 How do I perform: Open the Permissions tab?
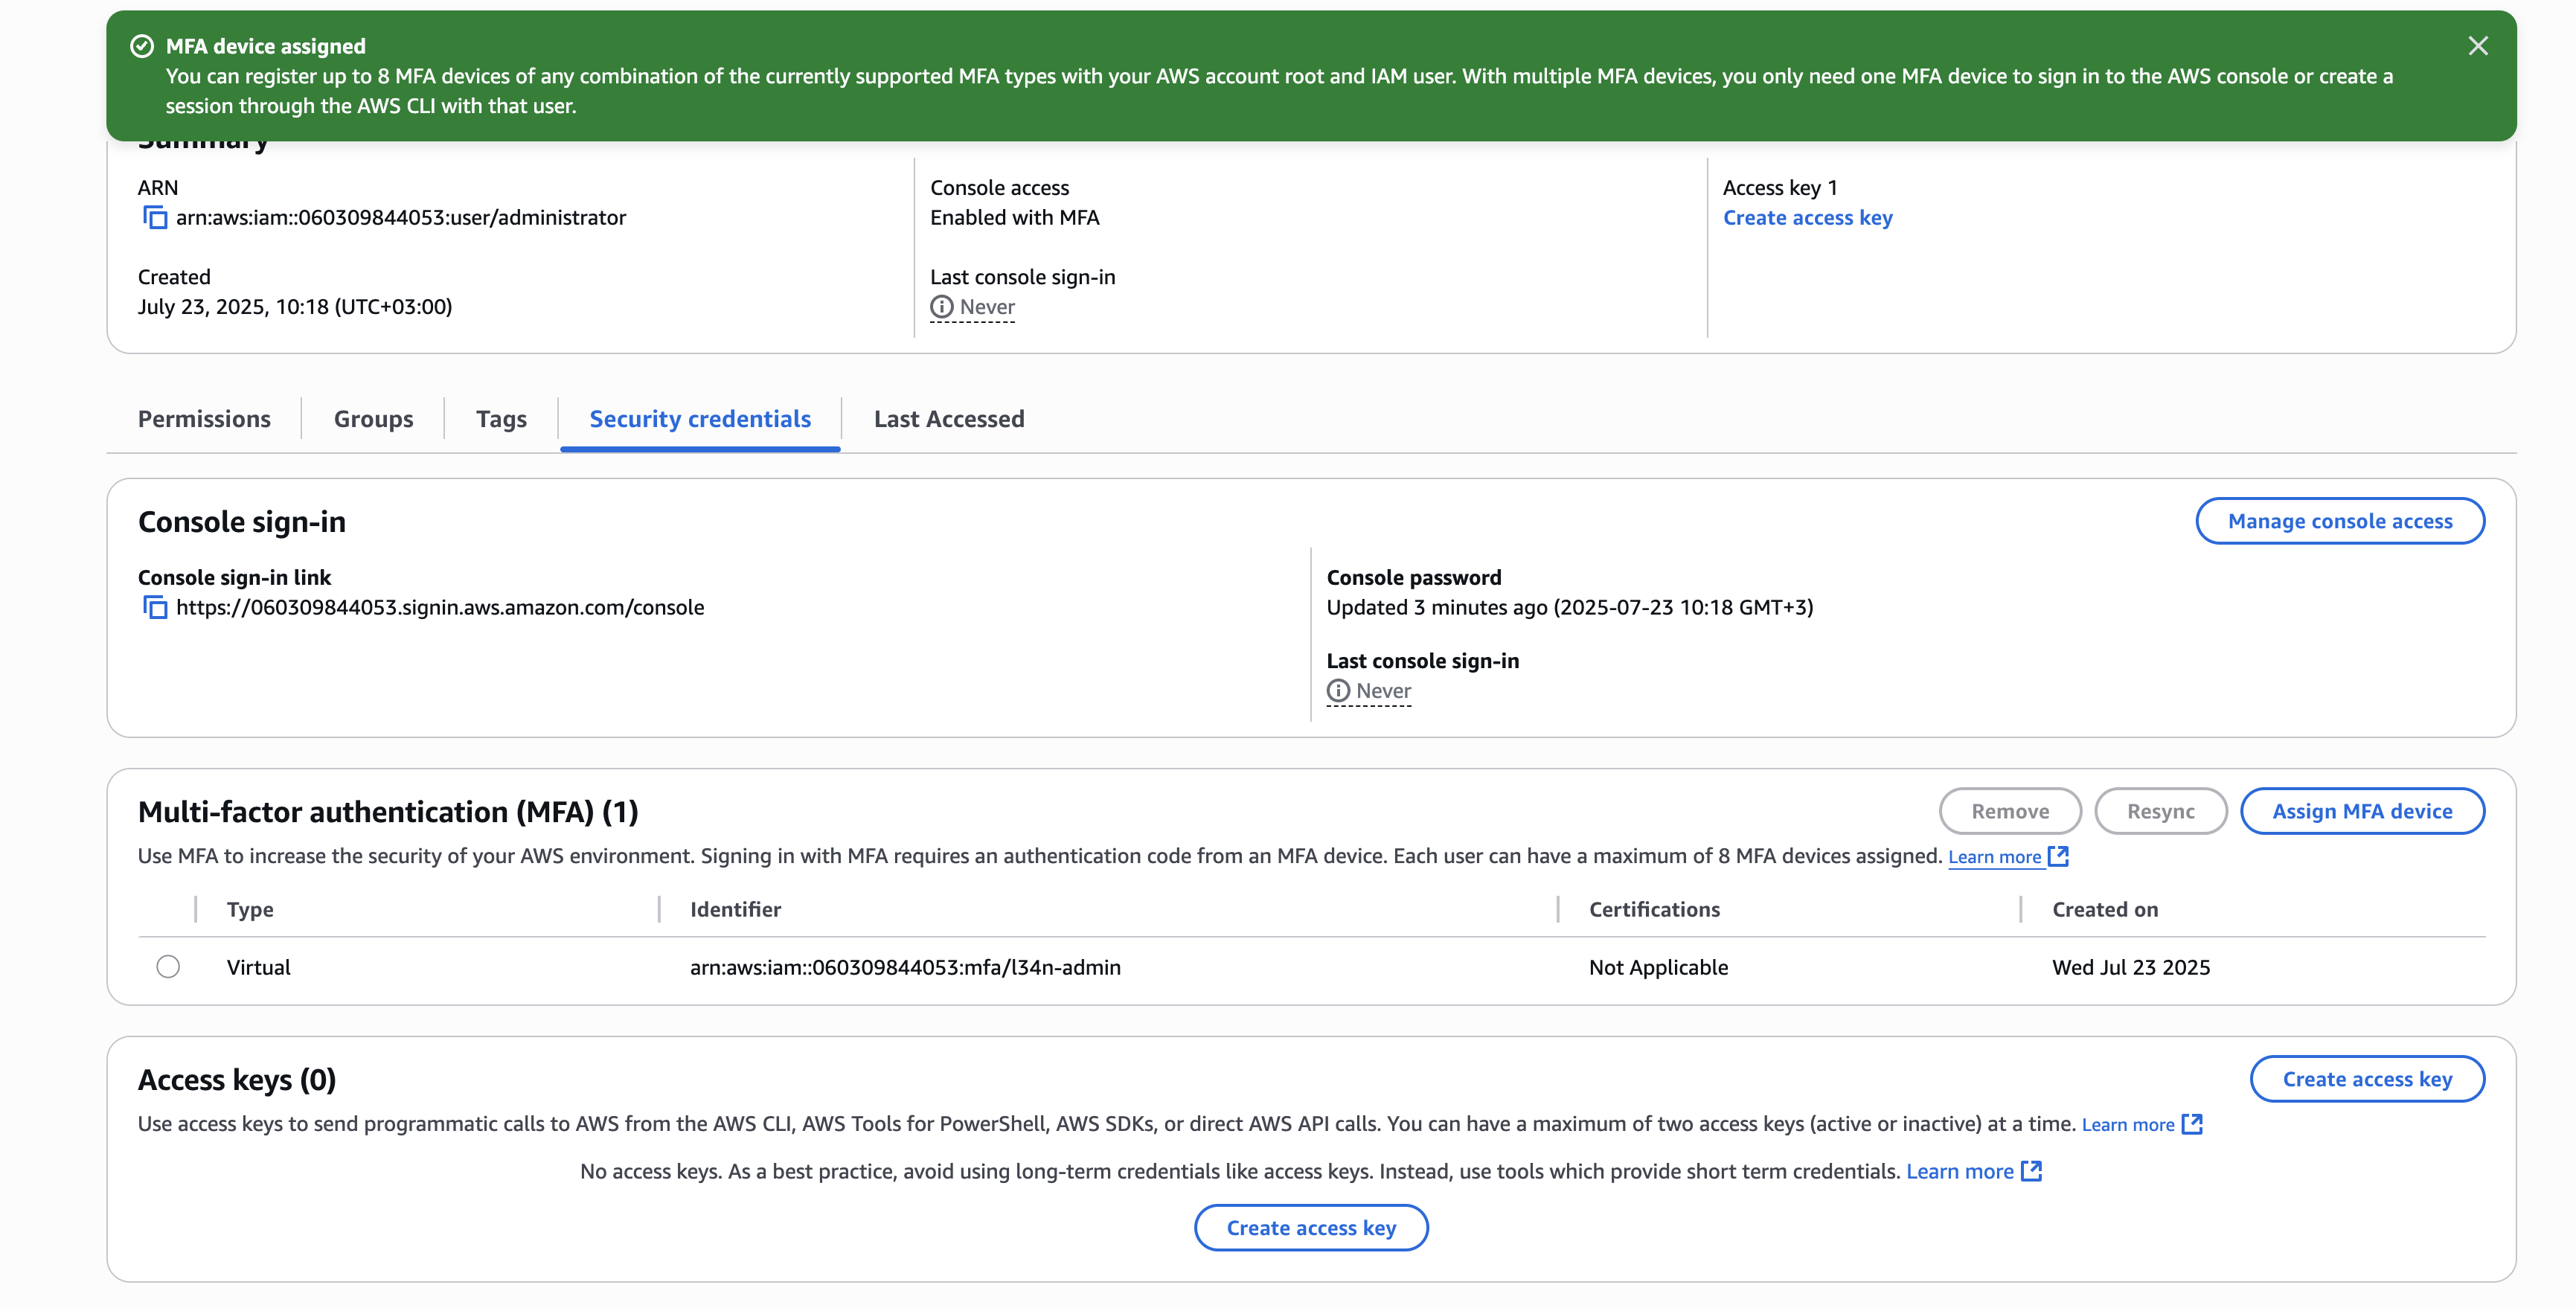coord(204,419)
